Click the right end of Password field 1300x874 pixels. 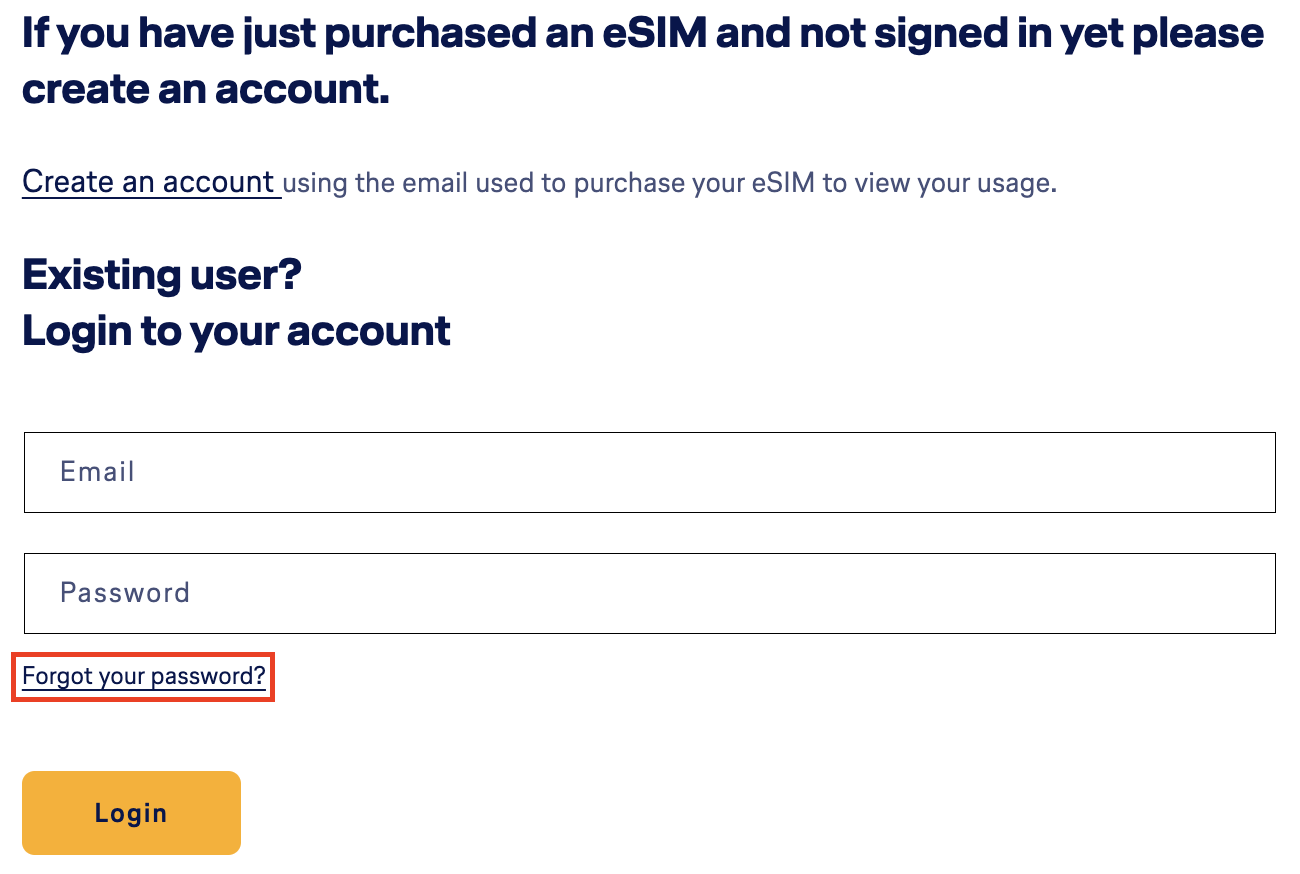click(x=1240, y=593)
